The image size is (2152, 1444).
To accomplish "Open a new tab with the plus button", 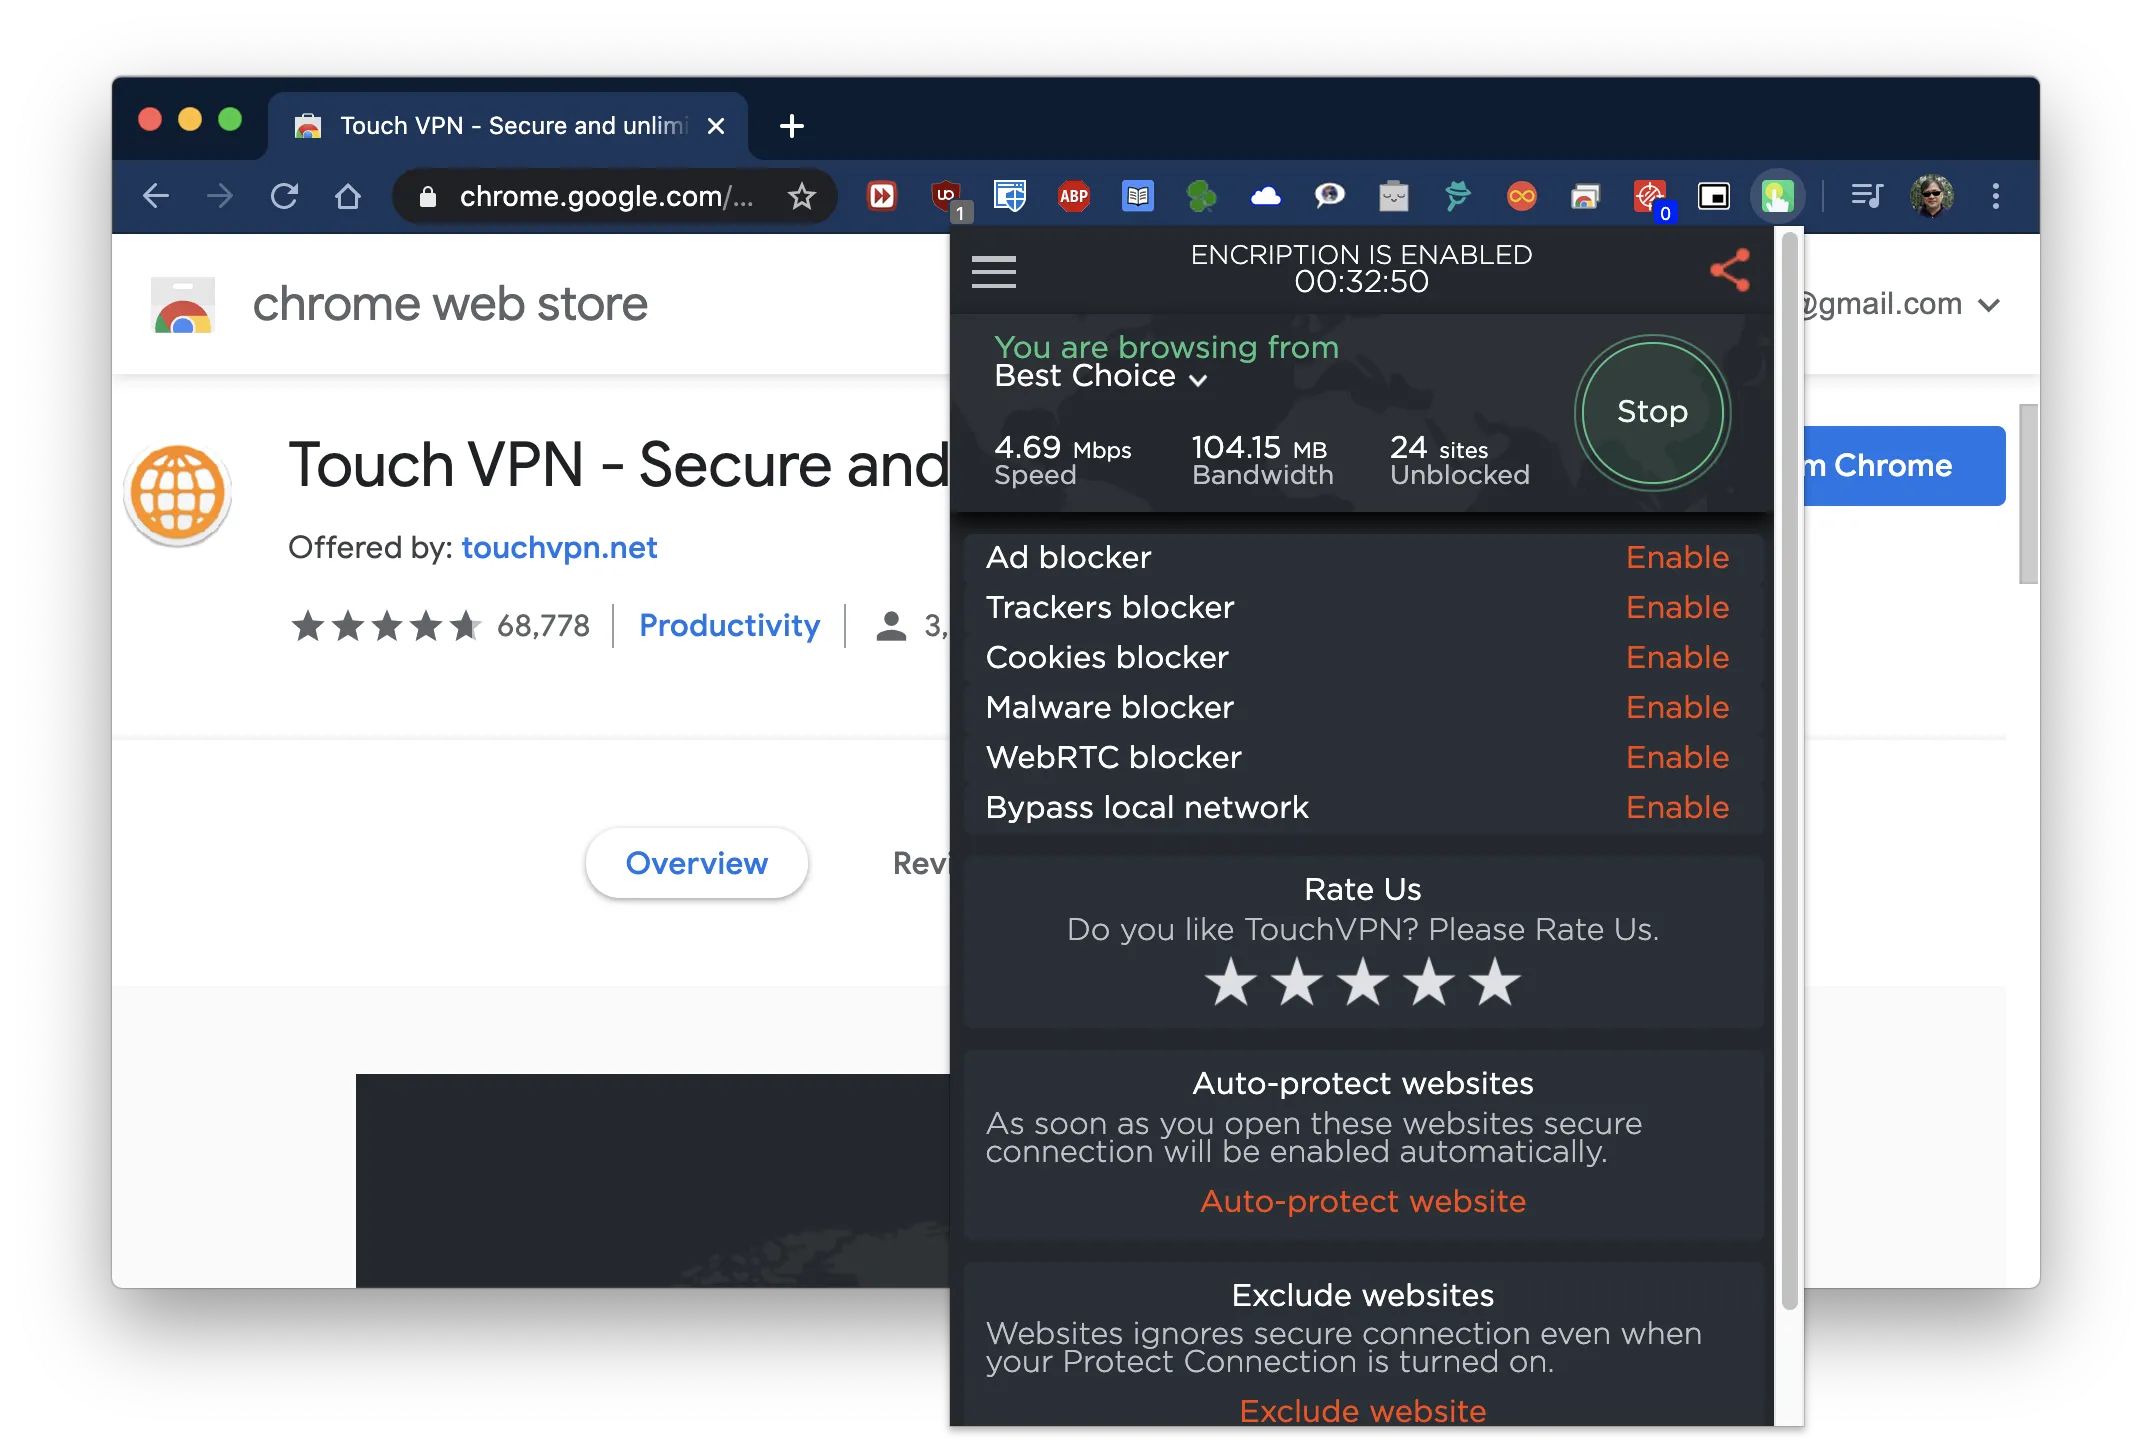I will [791, 126].
